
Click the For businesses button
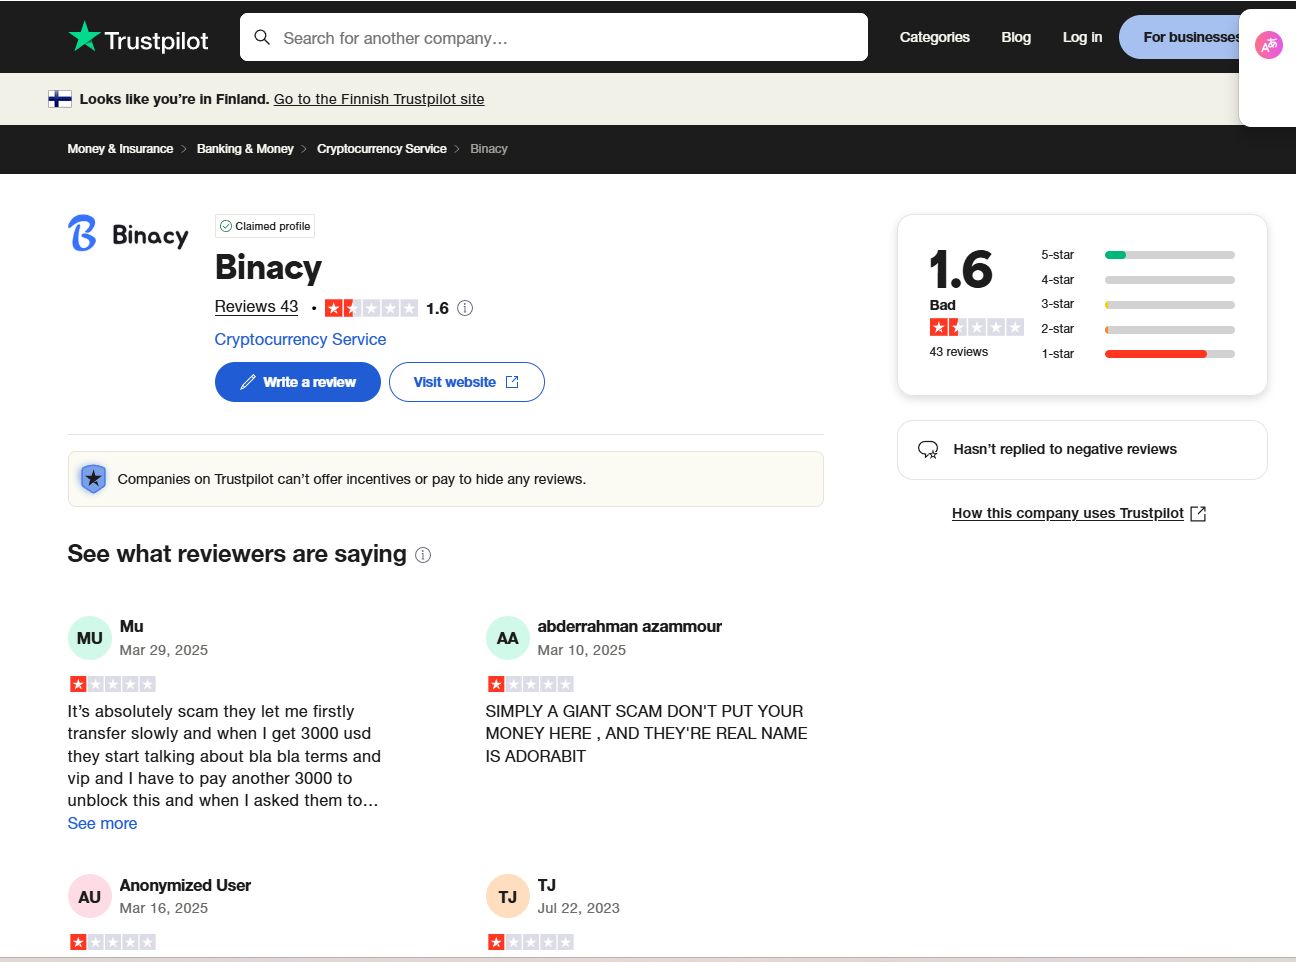pos(1180,37)
